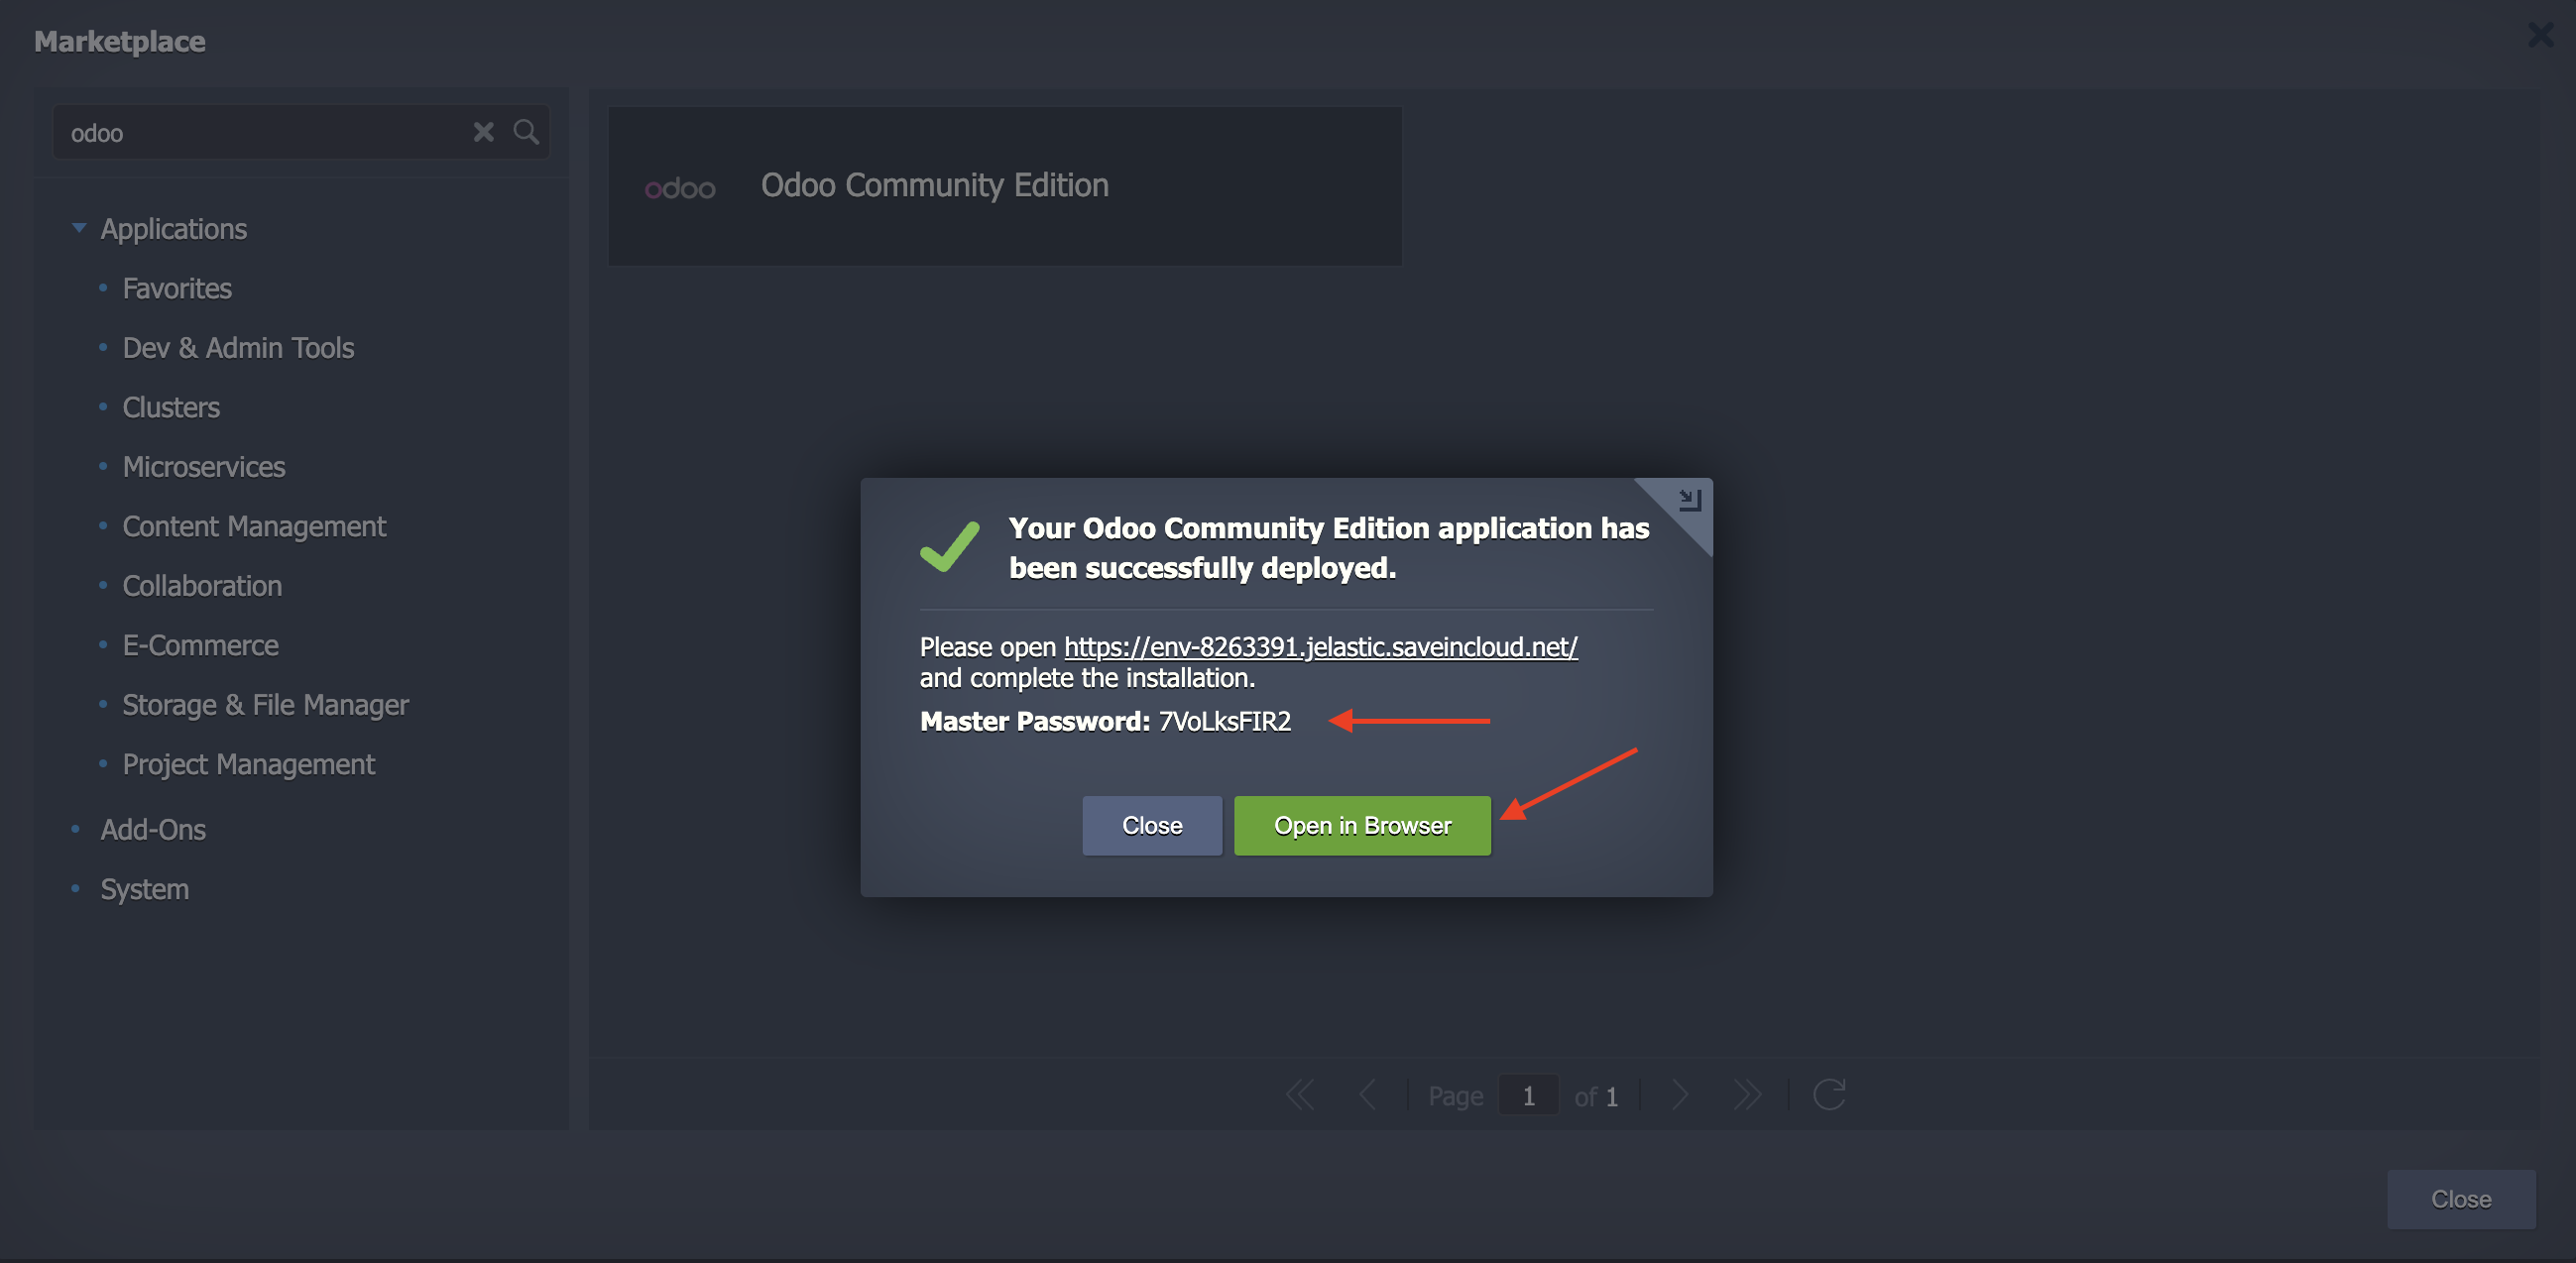
Task: Select the Collaboration category
Action: [202, 586]
